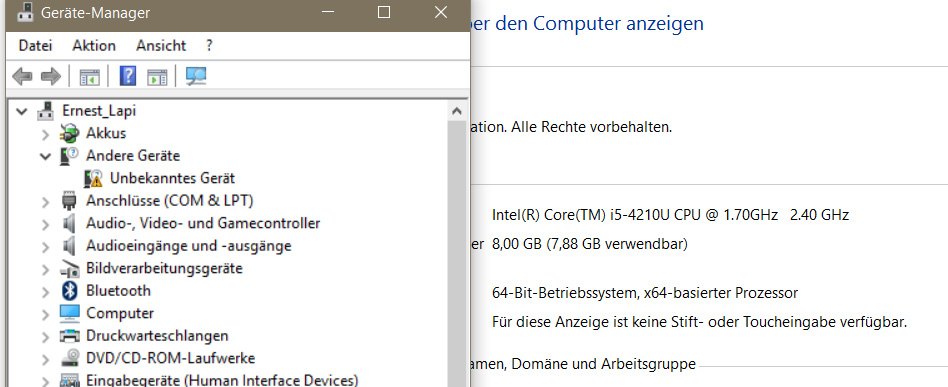Open the ? help menu
The height and width of the screenshot is (387, 948).
pyautogui.click(x=209, y=45)
